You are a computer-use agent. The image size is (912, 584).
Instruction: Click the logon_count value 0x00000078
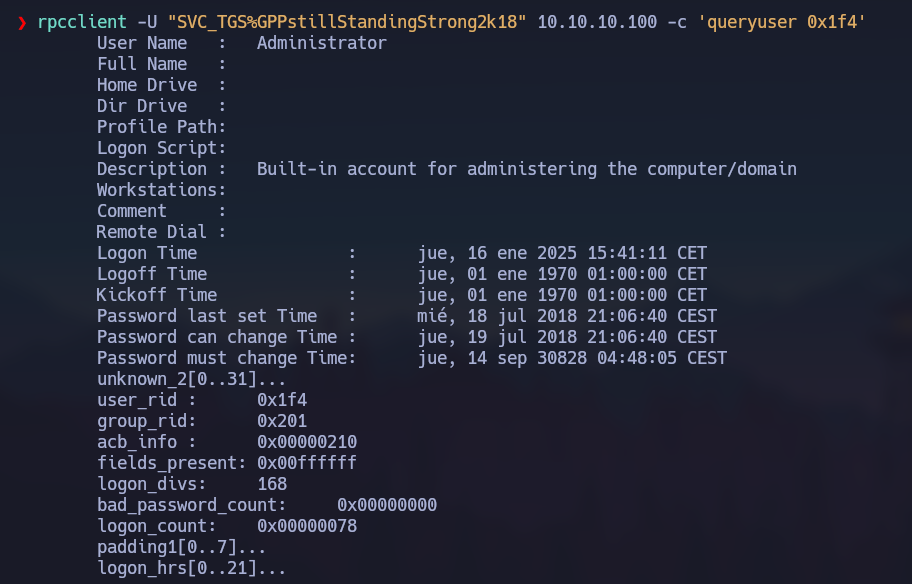point(307,526)
